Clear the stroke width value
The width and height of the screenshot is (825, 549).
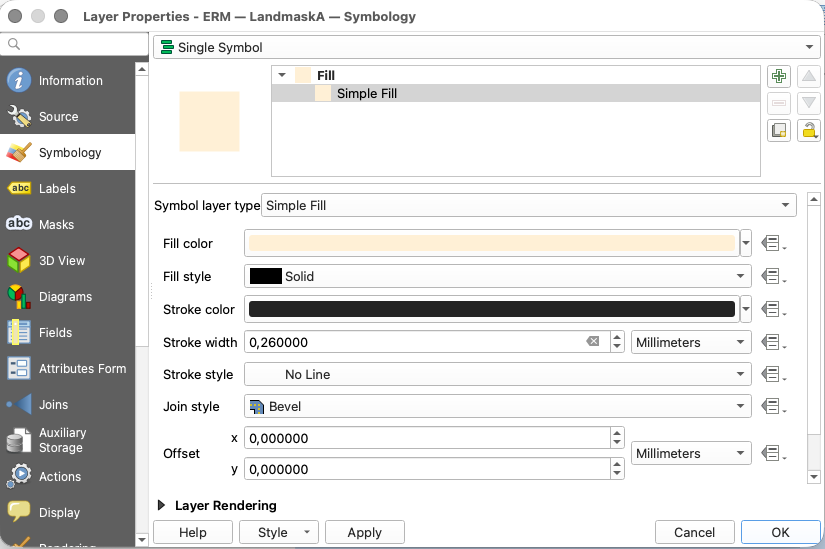(x=593, y=342)
